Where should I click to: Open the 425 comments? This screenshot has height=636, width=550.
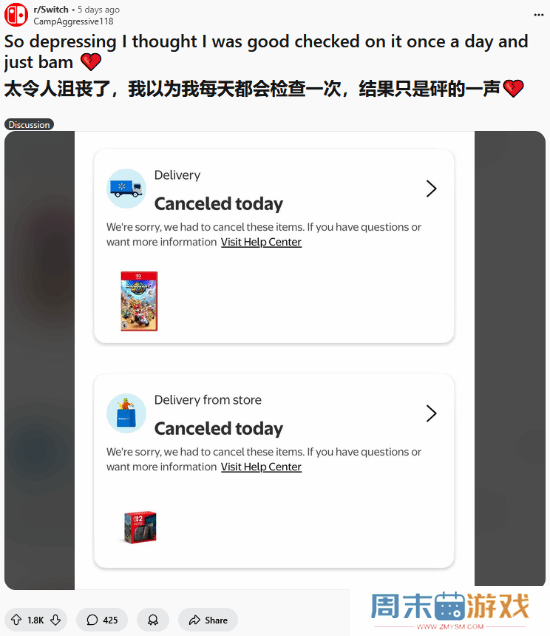click(102, 620)
